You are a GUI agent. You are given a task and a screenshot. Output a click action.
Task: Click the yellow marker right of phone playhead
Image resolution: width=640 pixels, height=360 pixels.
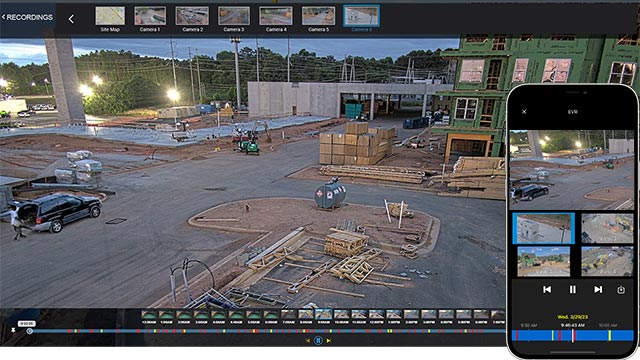pos(609,336)
